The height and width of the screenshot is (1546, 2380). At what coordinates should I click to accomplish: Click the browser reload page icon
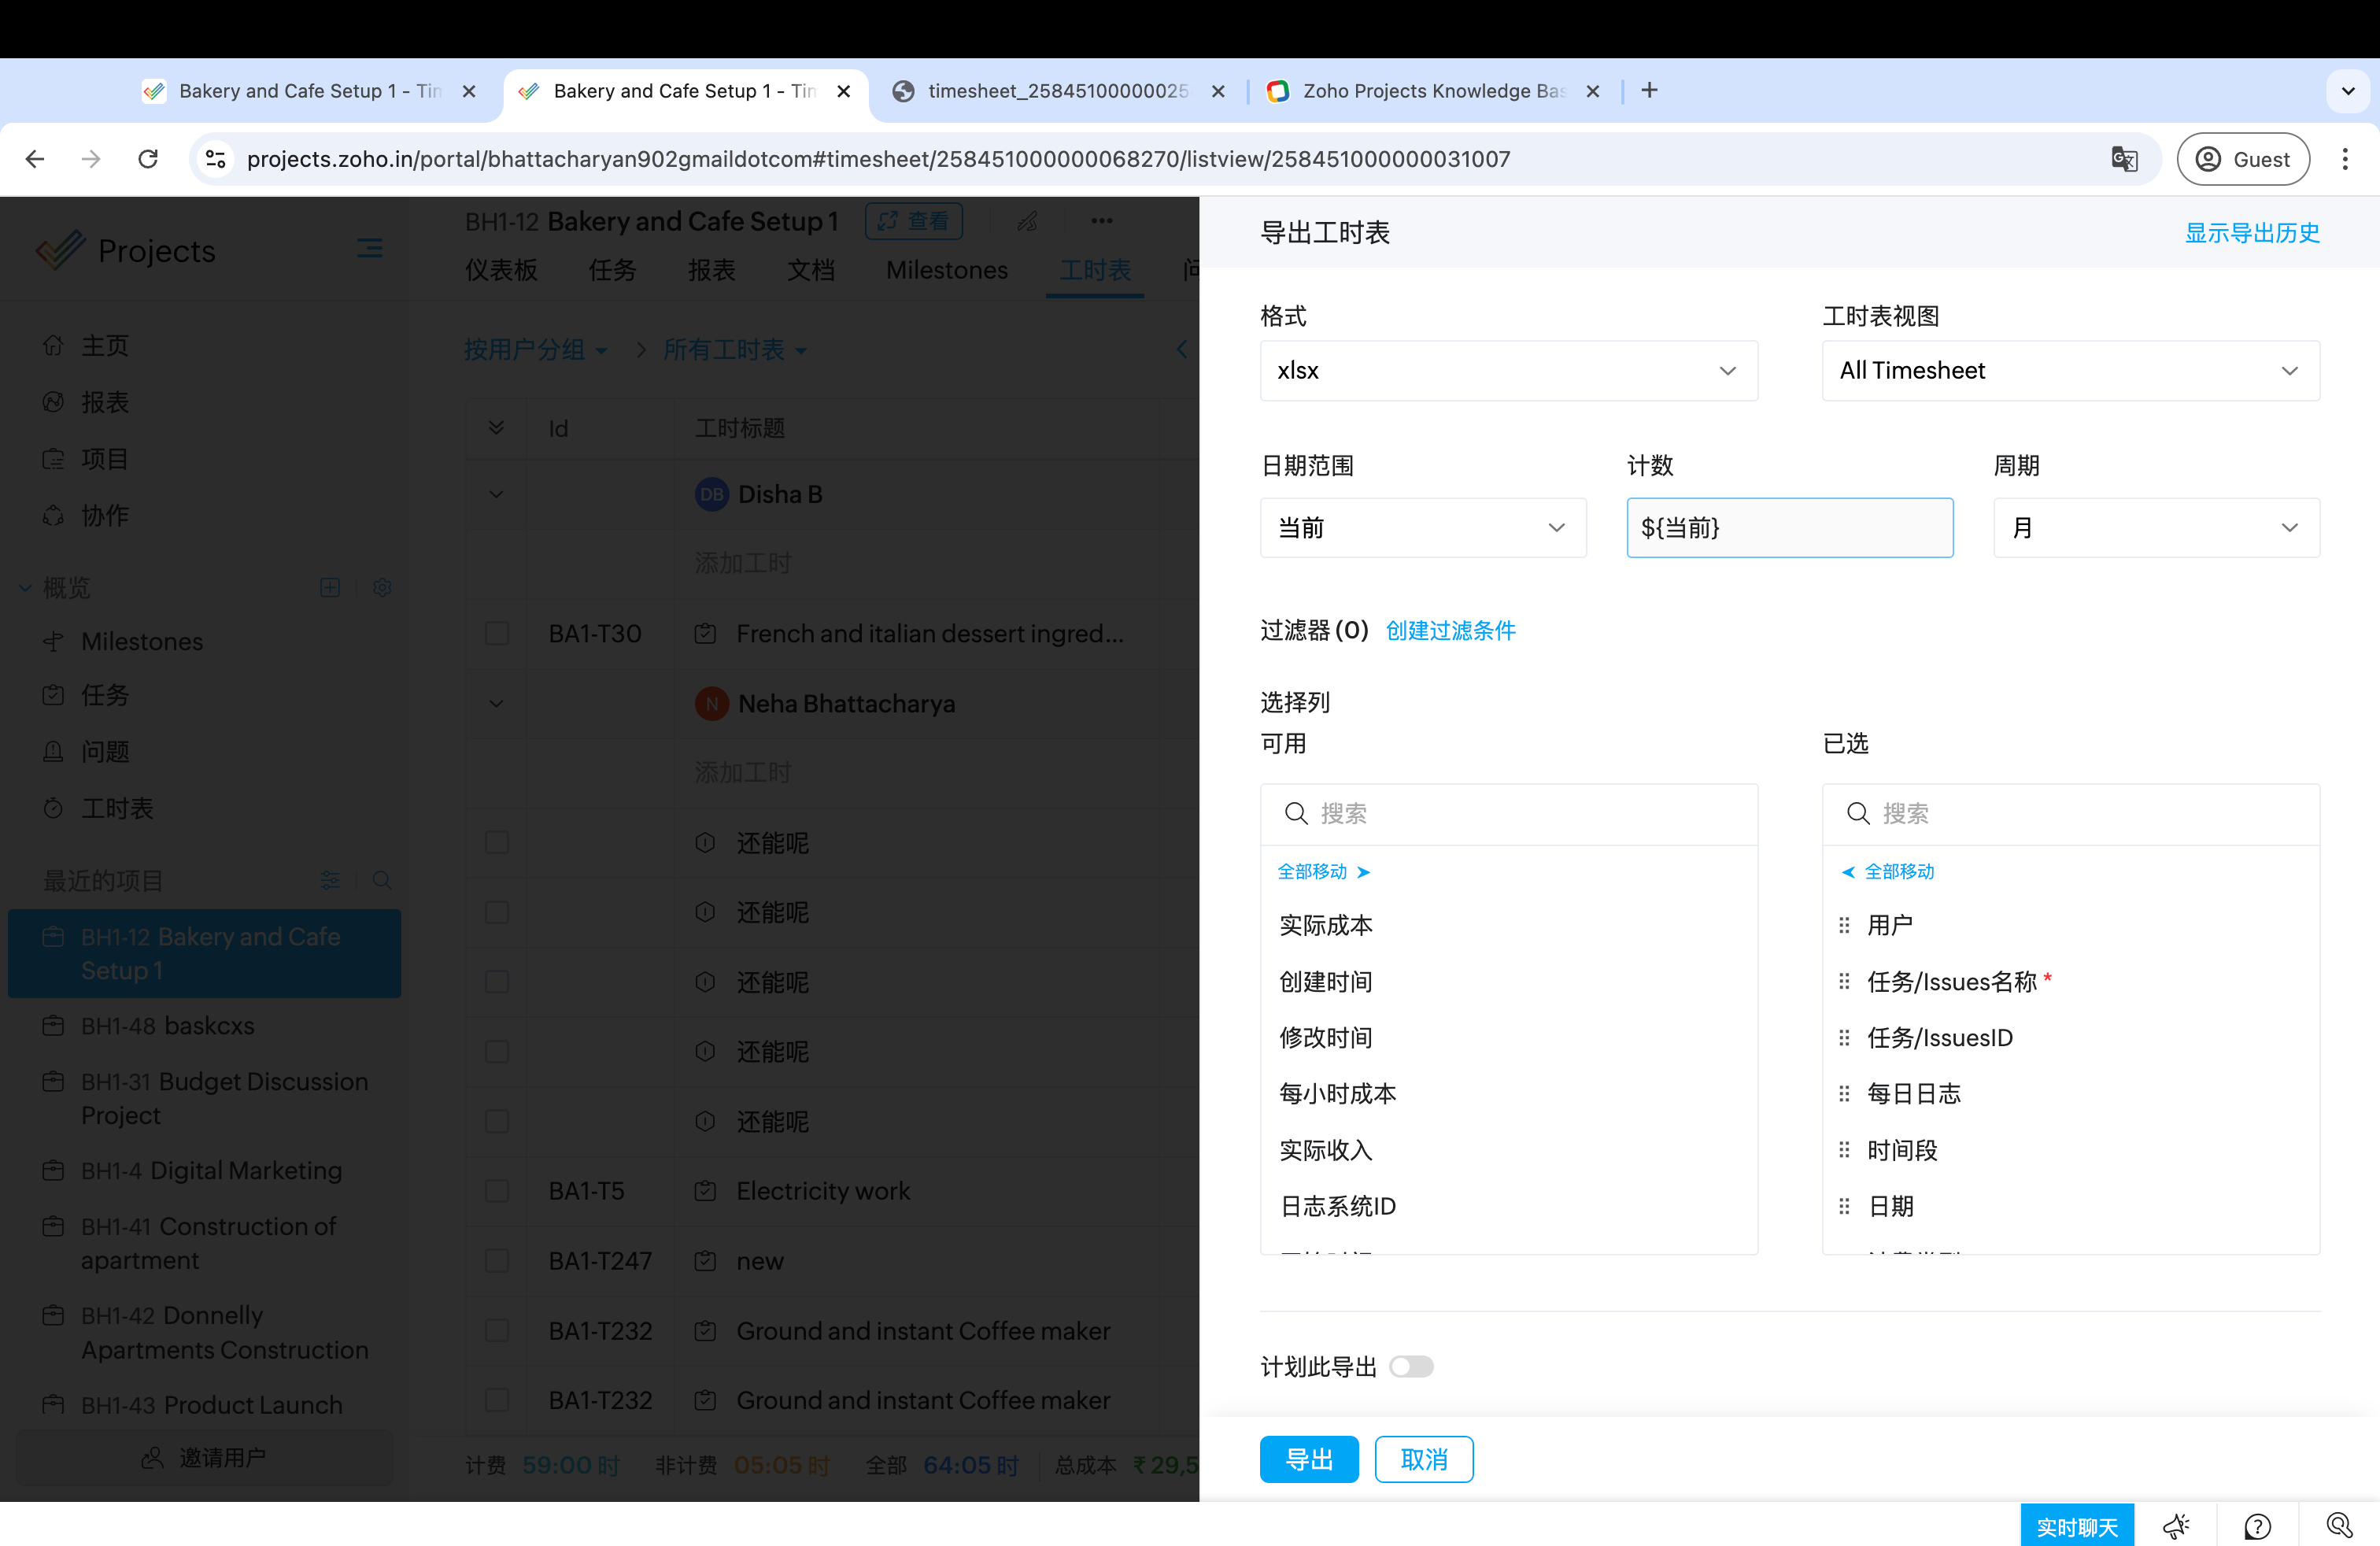pyautogui.click(x=148, y=159)
